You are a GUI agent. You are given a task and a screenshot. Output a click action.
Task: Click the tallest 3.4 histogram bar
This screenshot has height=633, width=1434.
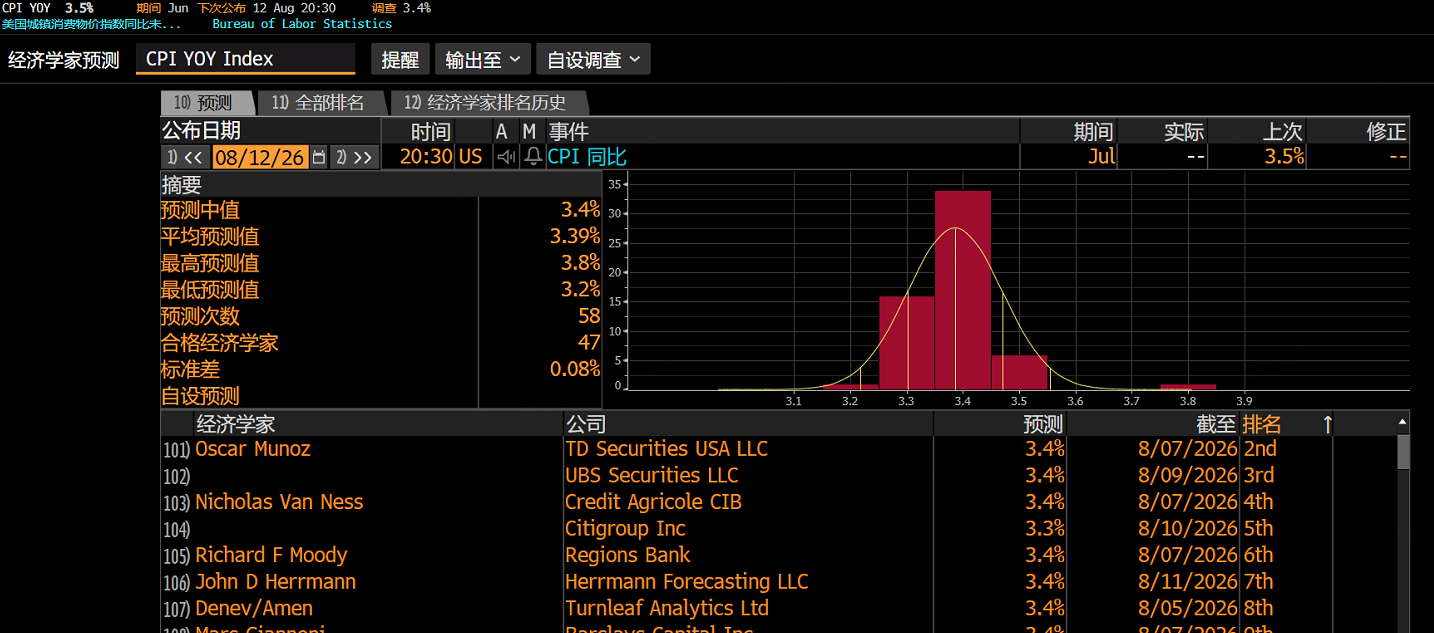pyautogui.click(x=963, y=290)
